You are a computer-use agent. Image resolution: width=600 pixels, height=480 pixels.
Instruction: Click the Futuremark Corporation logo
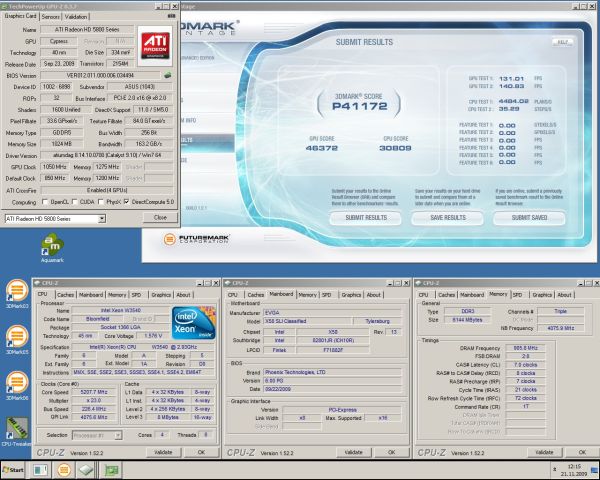[196, 239]
